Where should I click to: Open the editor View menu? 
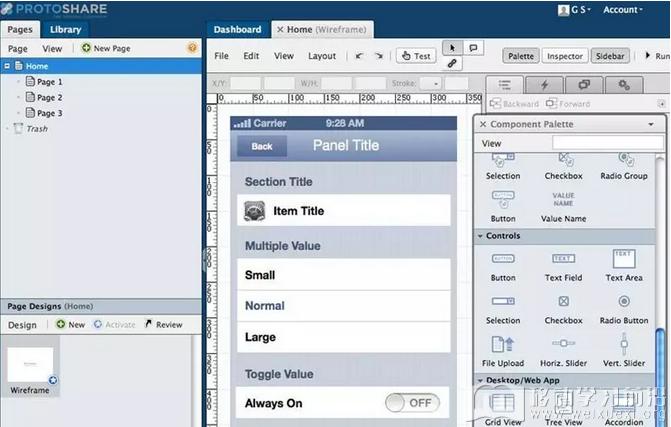[284, 56]
